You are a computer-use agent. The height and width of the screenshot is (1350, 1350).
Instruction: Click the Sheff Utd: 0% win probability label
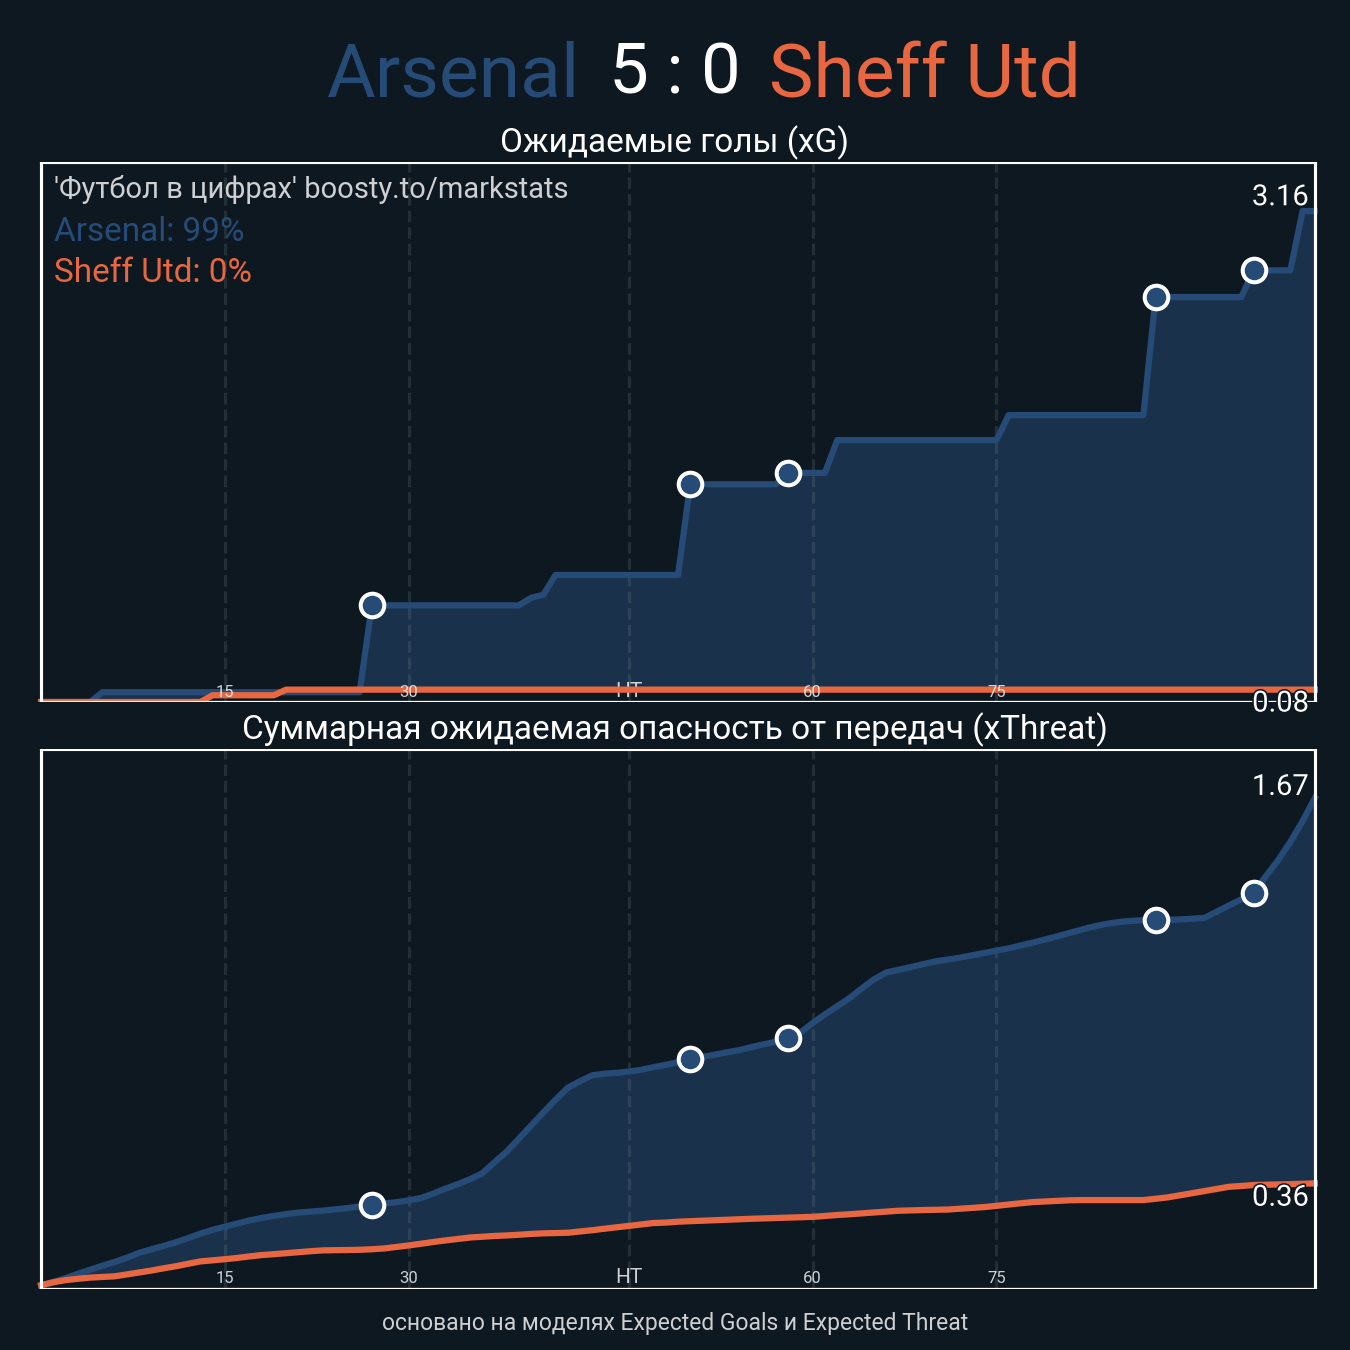click(x=153, y=271)
